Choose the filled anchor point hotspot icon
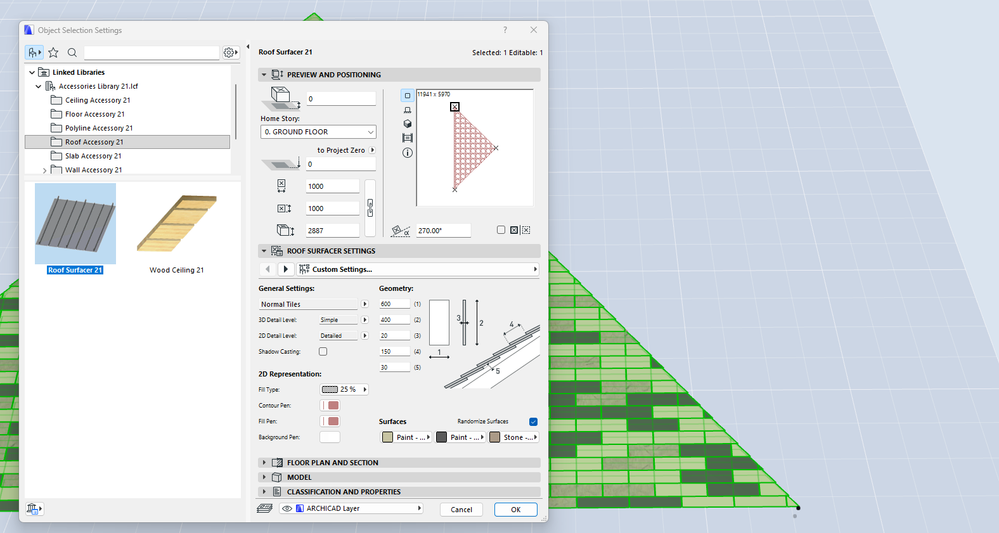 click(x=514, y=230)
